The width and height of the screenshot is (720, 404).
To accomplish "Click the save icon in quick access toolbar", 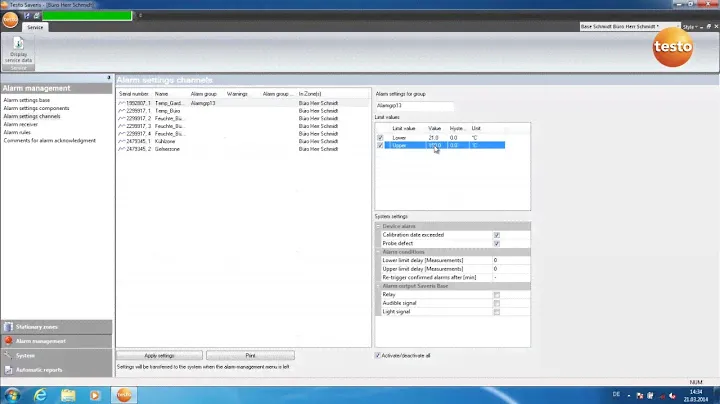I will click(x=26, y=16).
